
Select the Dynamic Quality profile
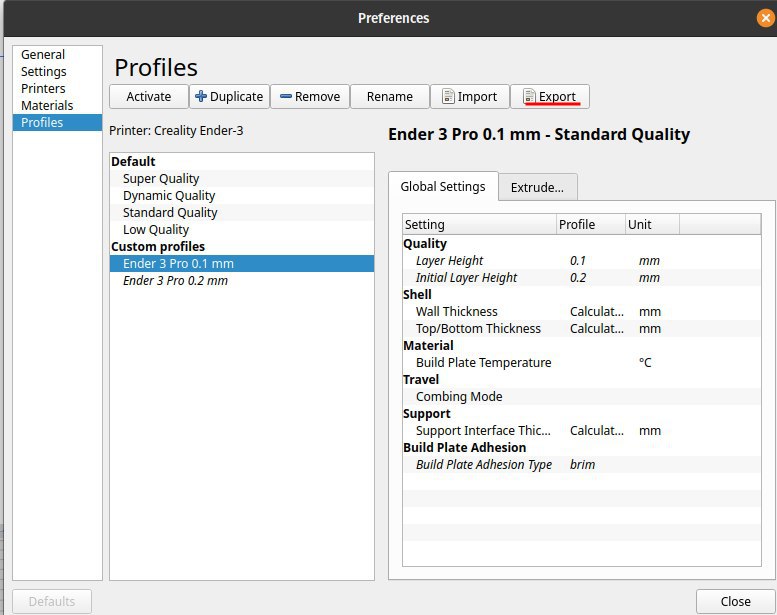[x=242, y=195]
